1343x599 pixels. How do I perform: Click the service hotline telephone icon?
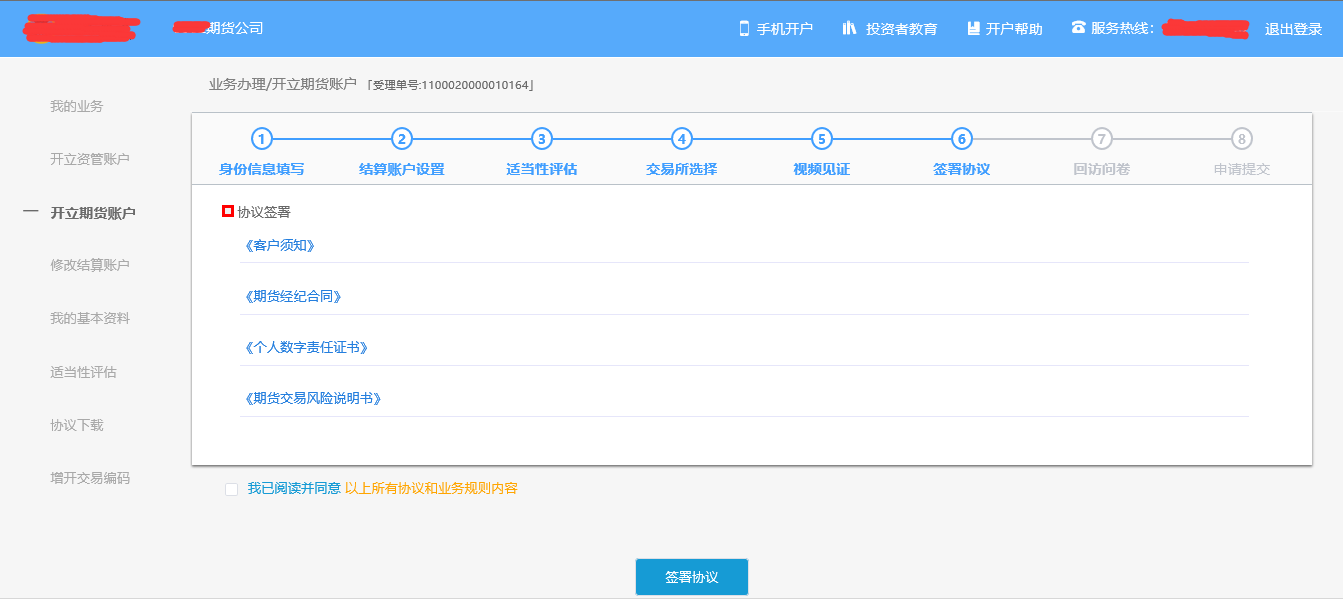point(1078,28)
